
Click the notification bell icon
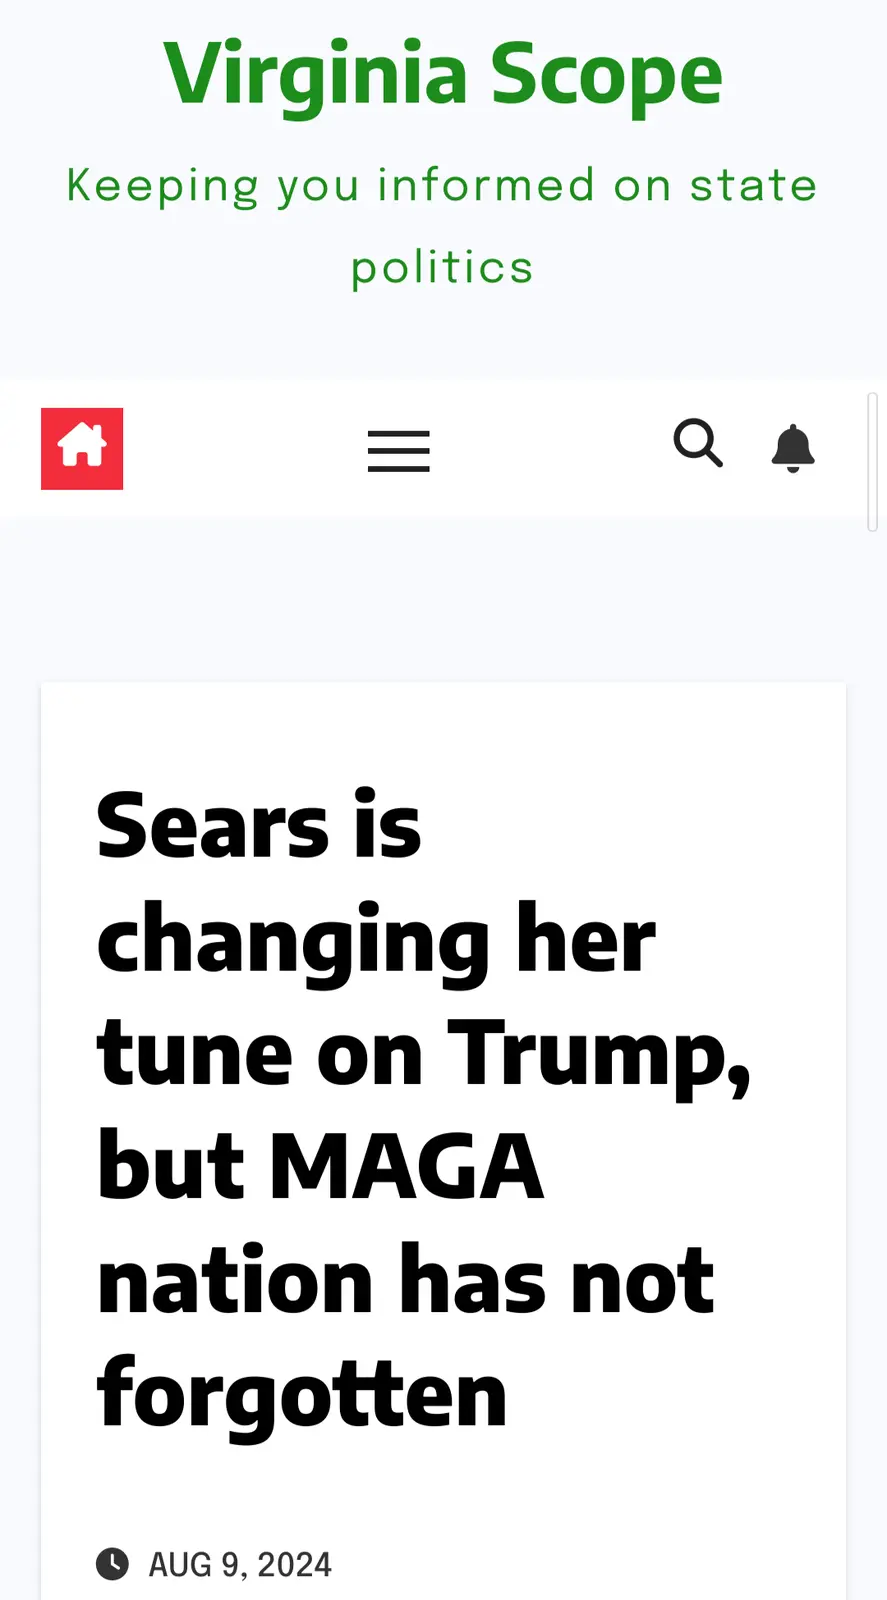[x=793, y=448]
